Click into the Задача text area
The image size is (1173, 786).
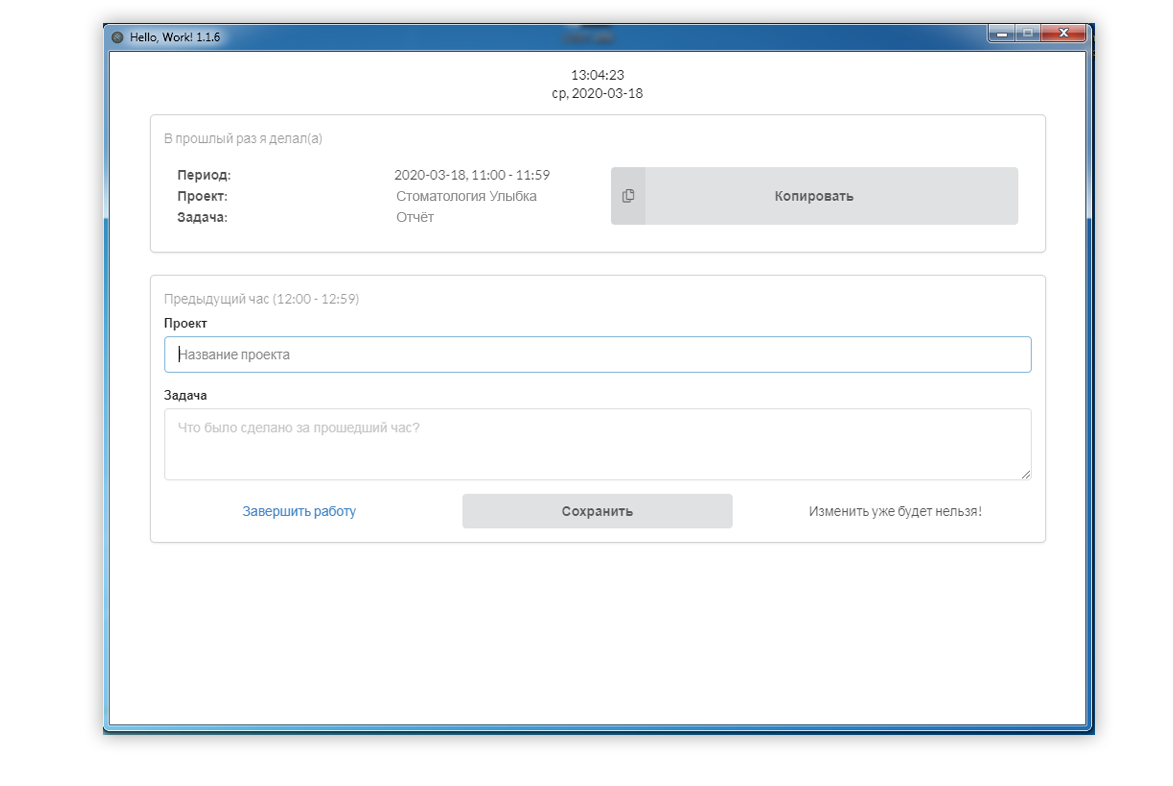598,444
